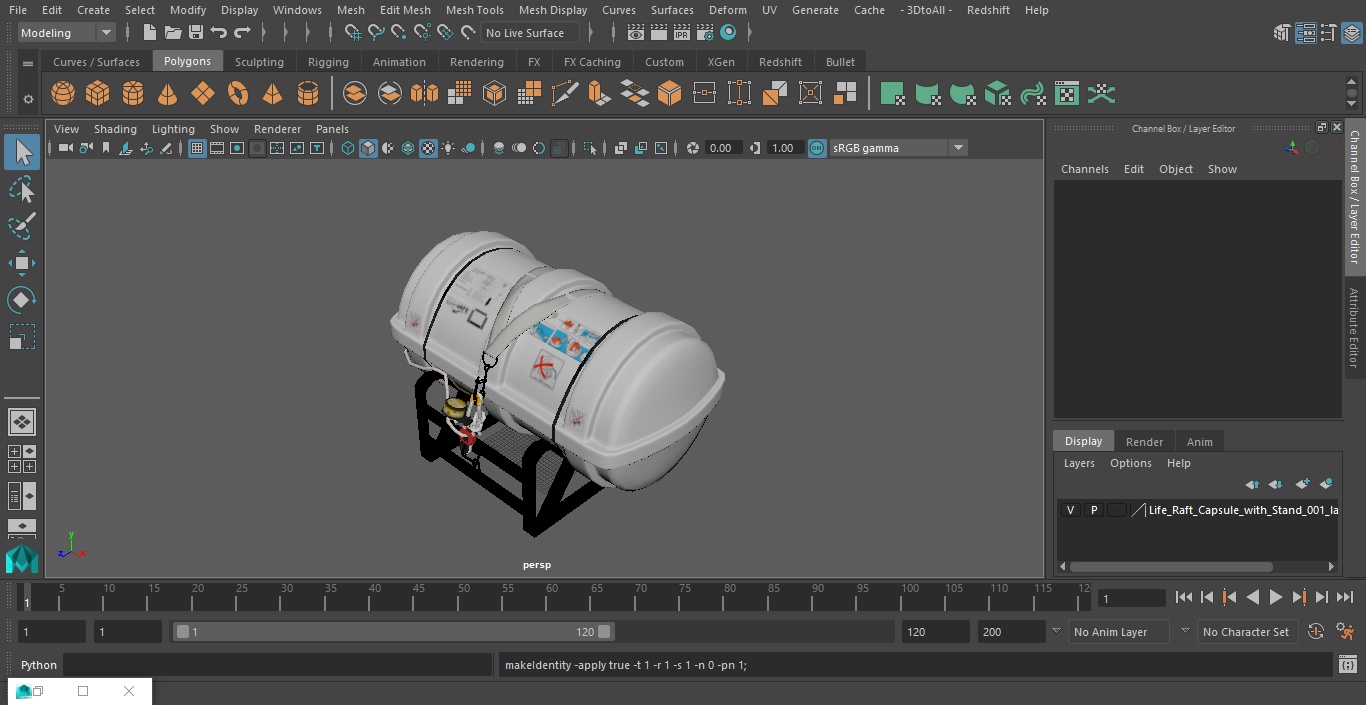Select the Select tool arrow
The width and height of the screenshot is (1366, 705).
(x=22, y=152)
